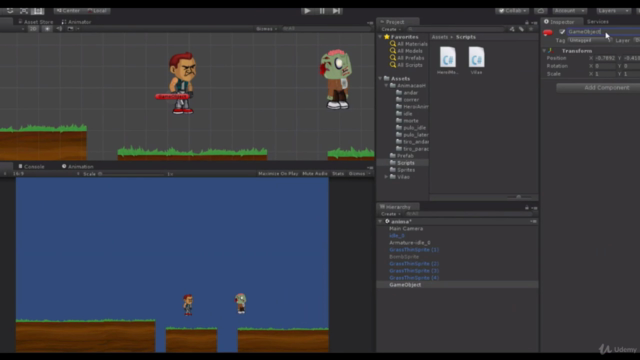Open scene effects image dropdown
This screenshot has width=640, height=360.
pos(72,29)
